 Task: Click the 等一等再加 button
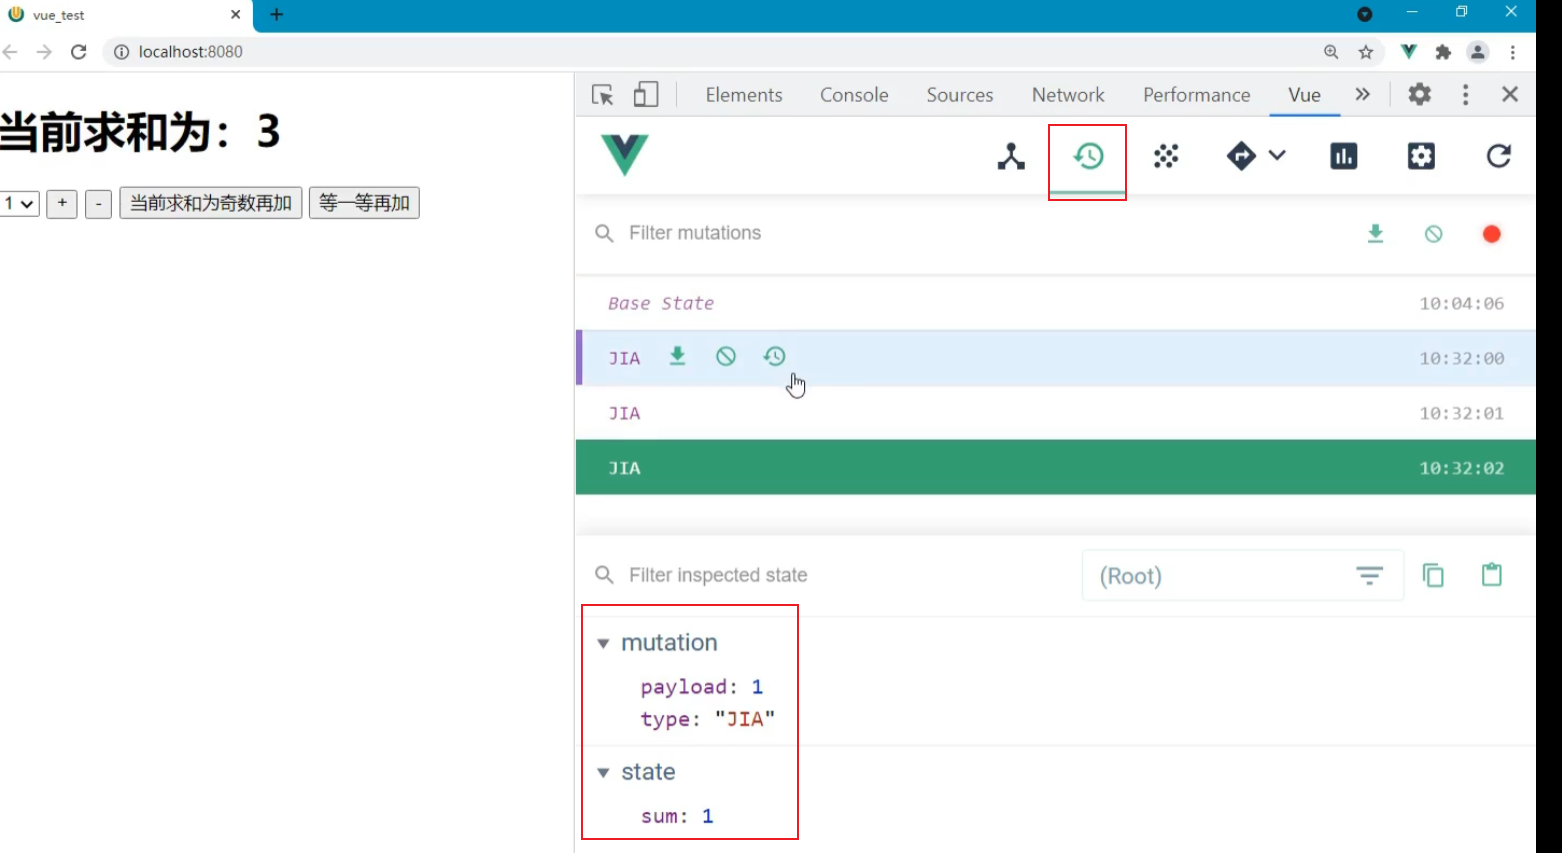tap(364, 203)
